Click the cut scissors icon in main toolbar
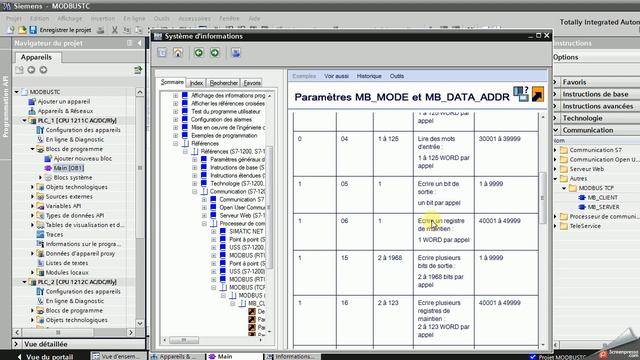The height and width of the screenshot is (360, 640). [x=115, y=30]
